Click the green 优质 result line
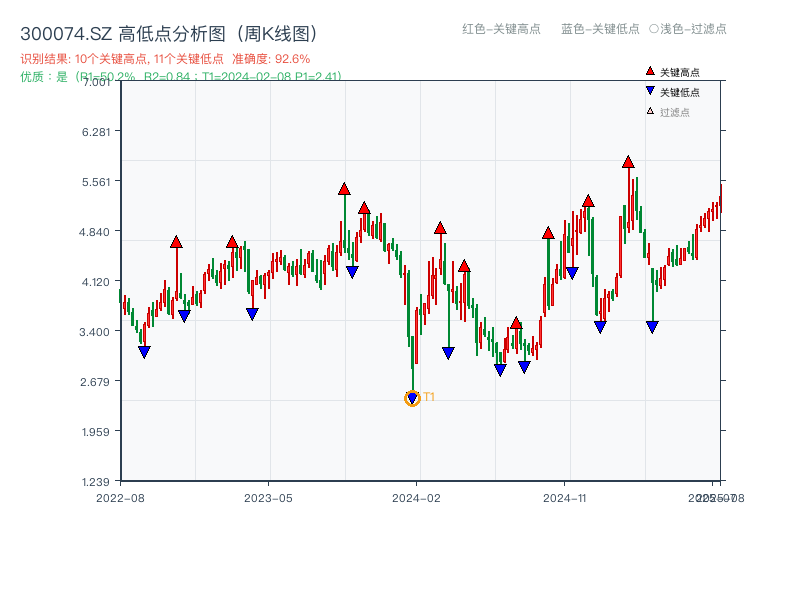This screenshot has width=800, height=600. [x=181, y=77]
